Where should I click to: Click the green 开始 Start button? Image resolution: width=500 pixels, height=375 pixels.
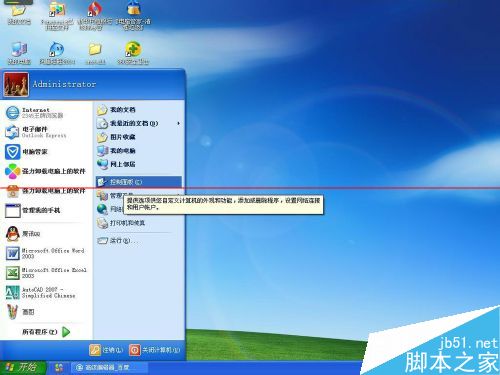tap(23, 368)
